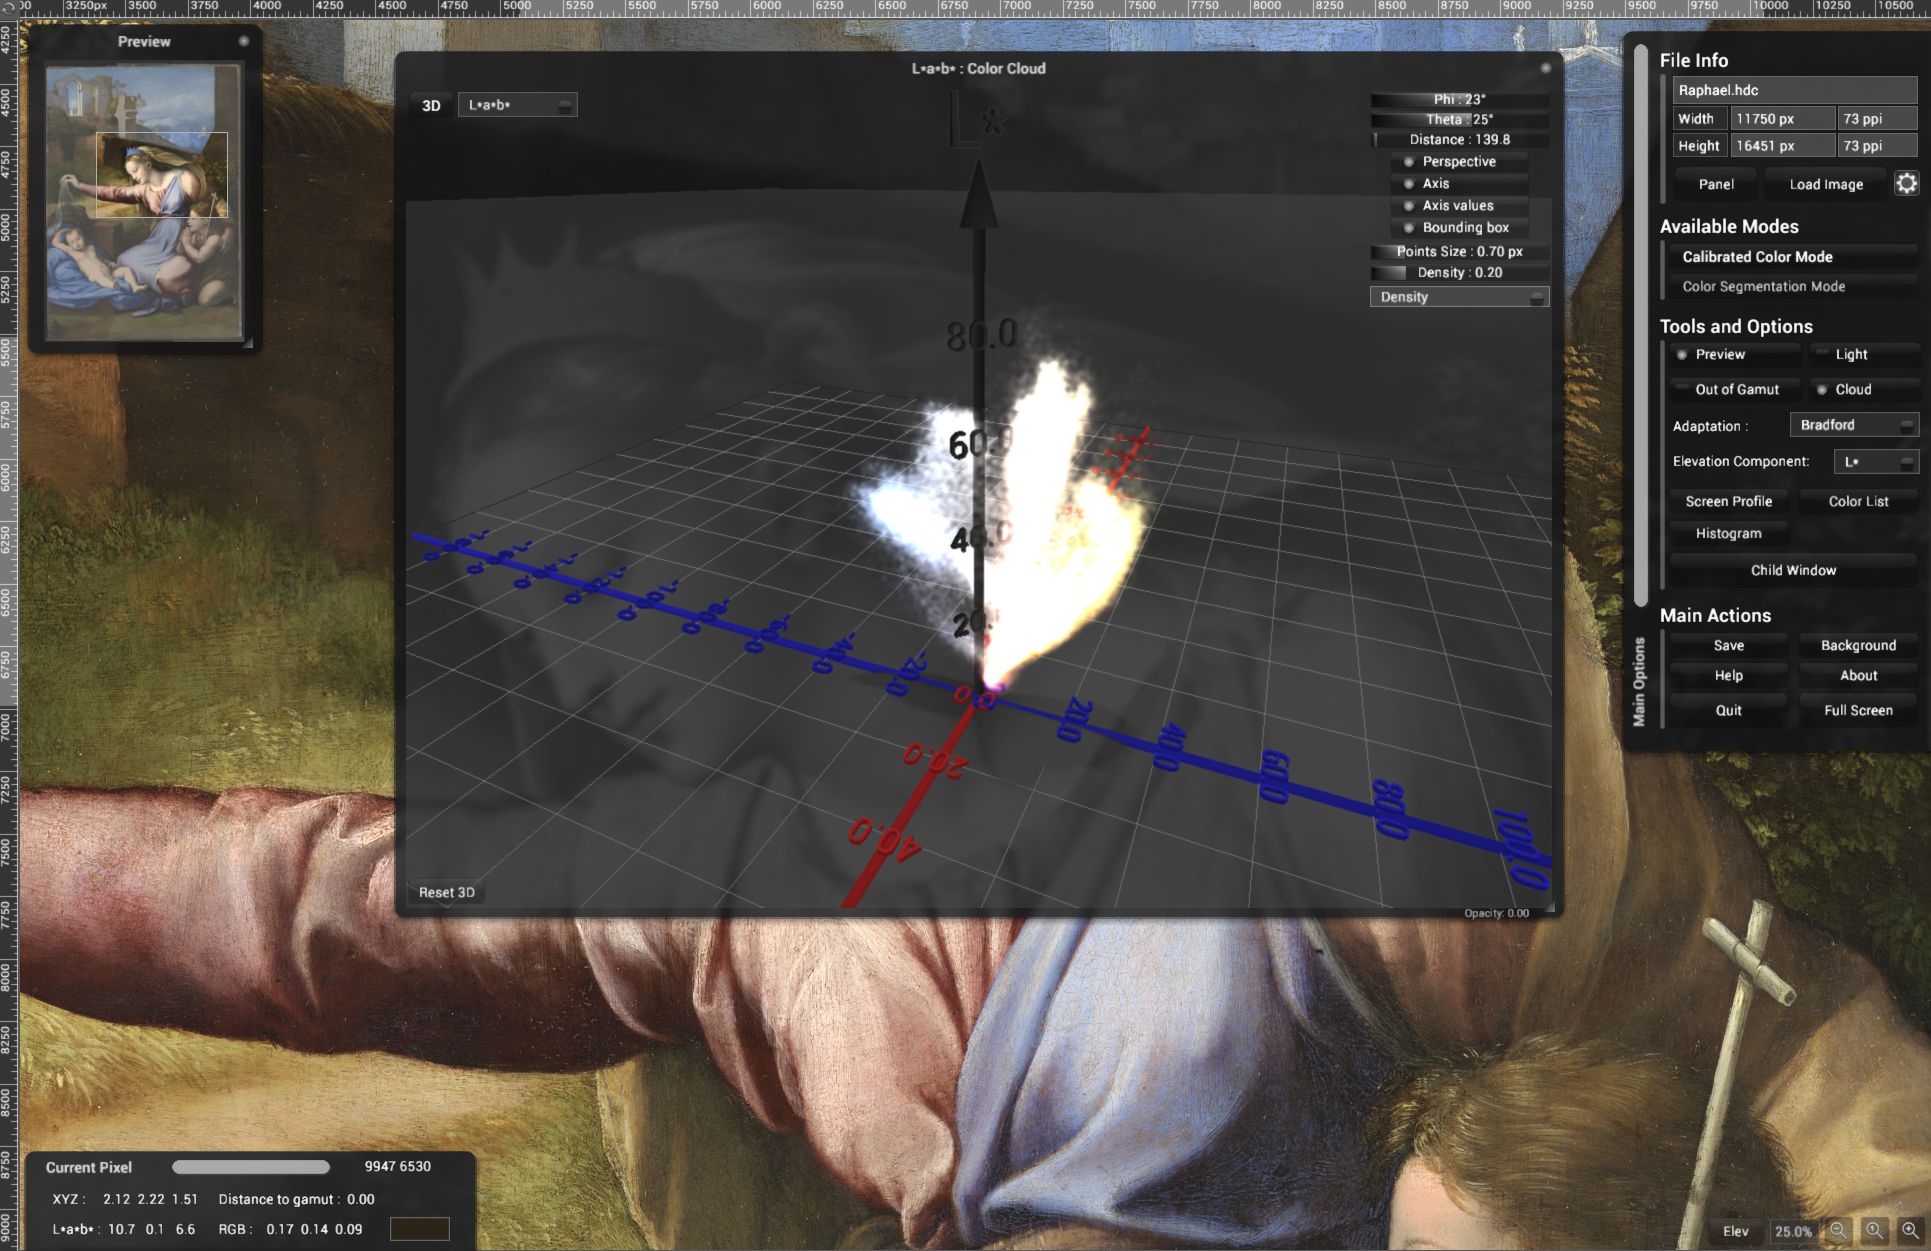Click the Main Options vertical side label
Image resolution: width=1931 pixels, height=1251 pixels.
coord(1638,681)
